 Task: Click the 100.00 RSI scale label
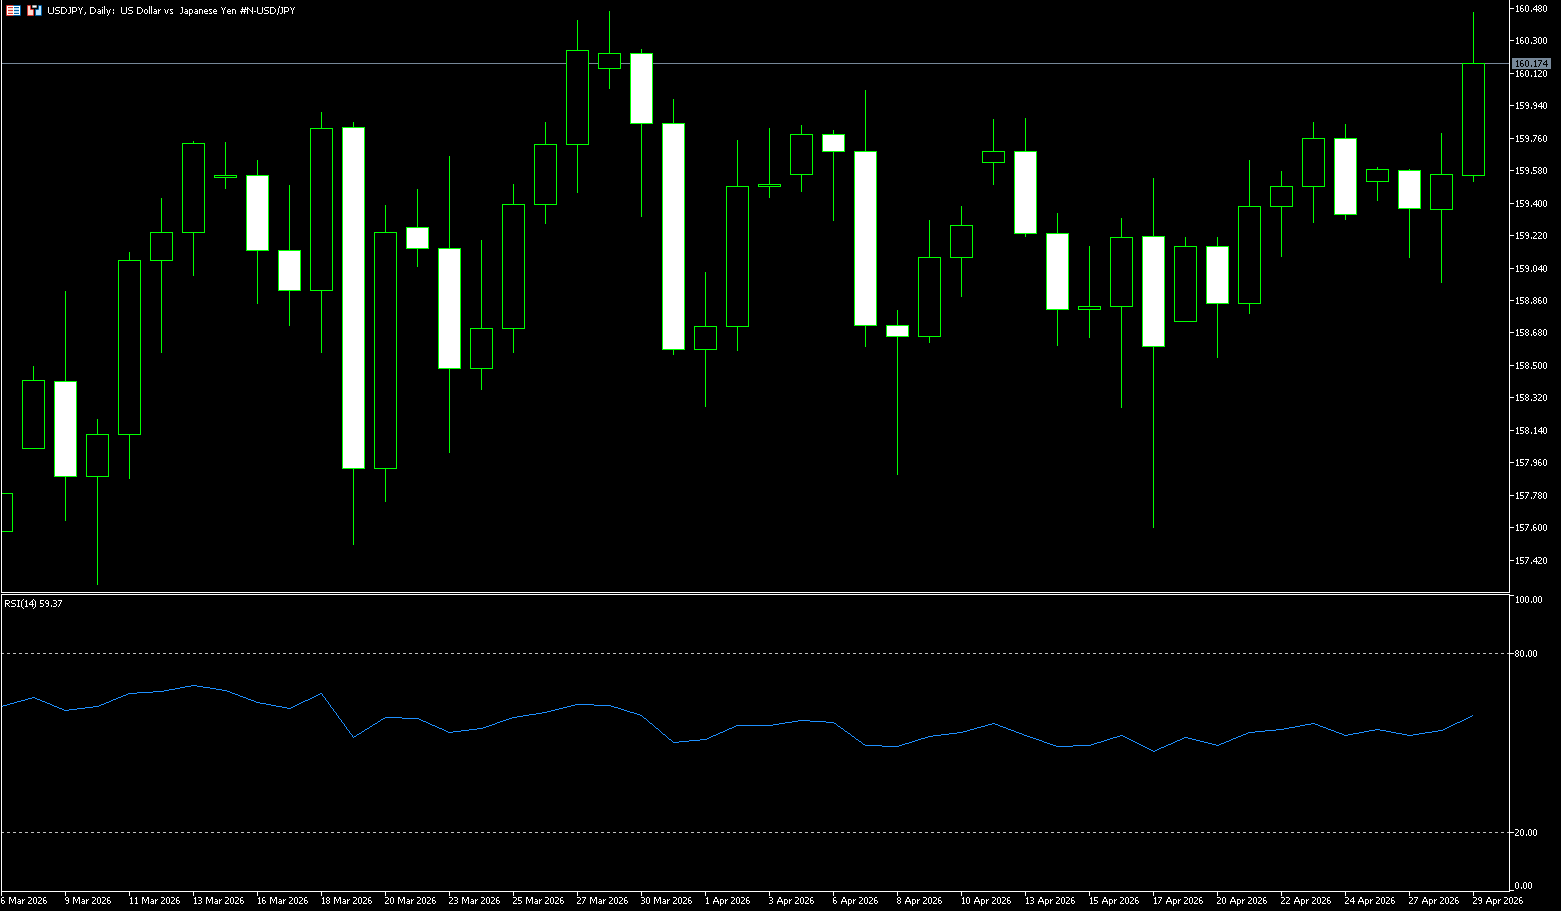point(1528,600)
